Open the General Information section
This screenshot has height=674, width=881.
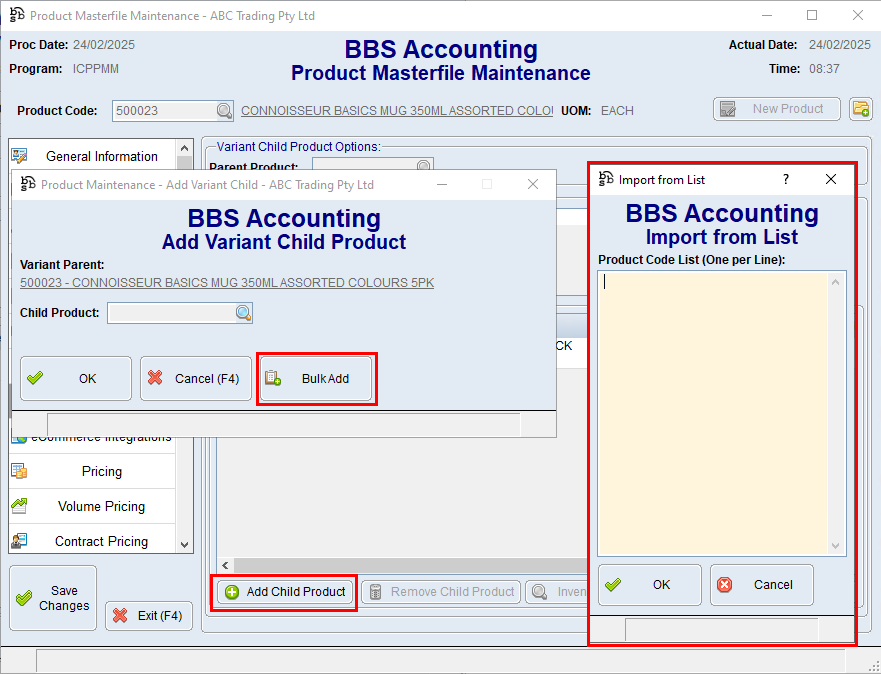101,157
